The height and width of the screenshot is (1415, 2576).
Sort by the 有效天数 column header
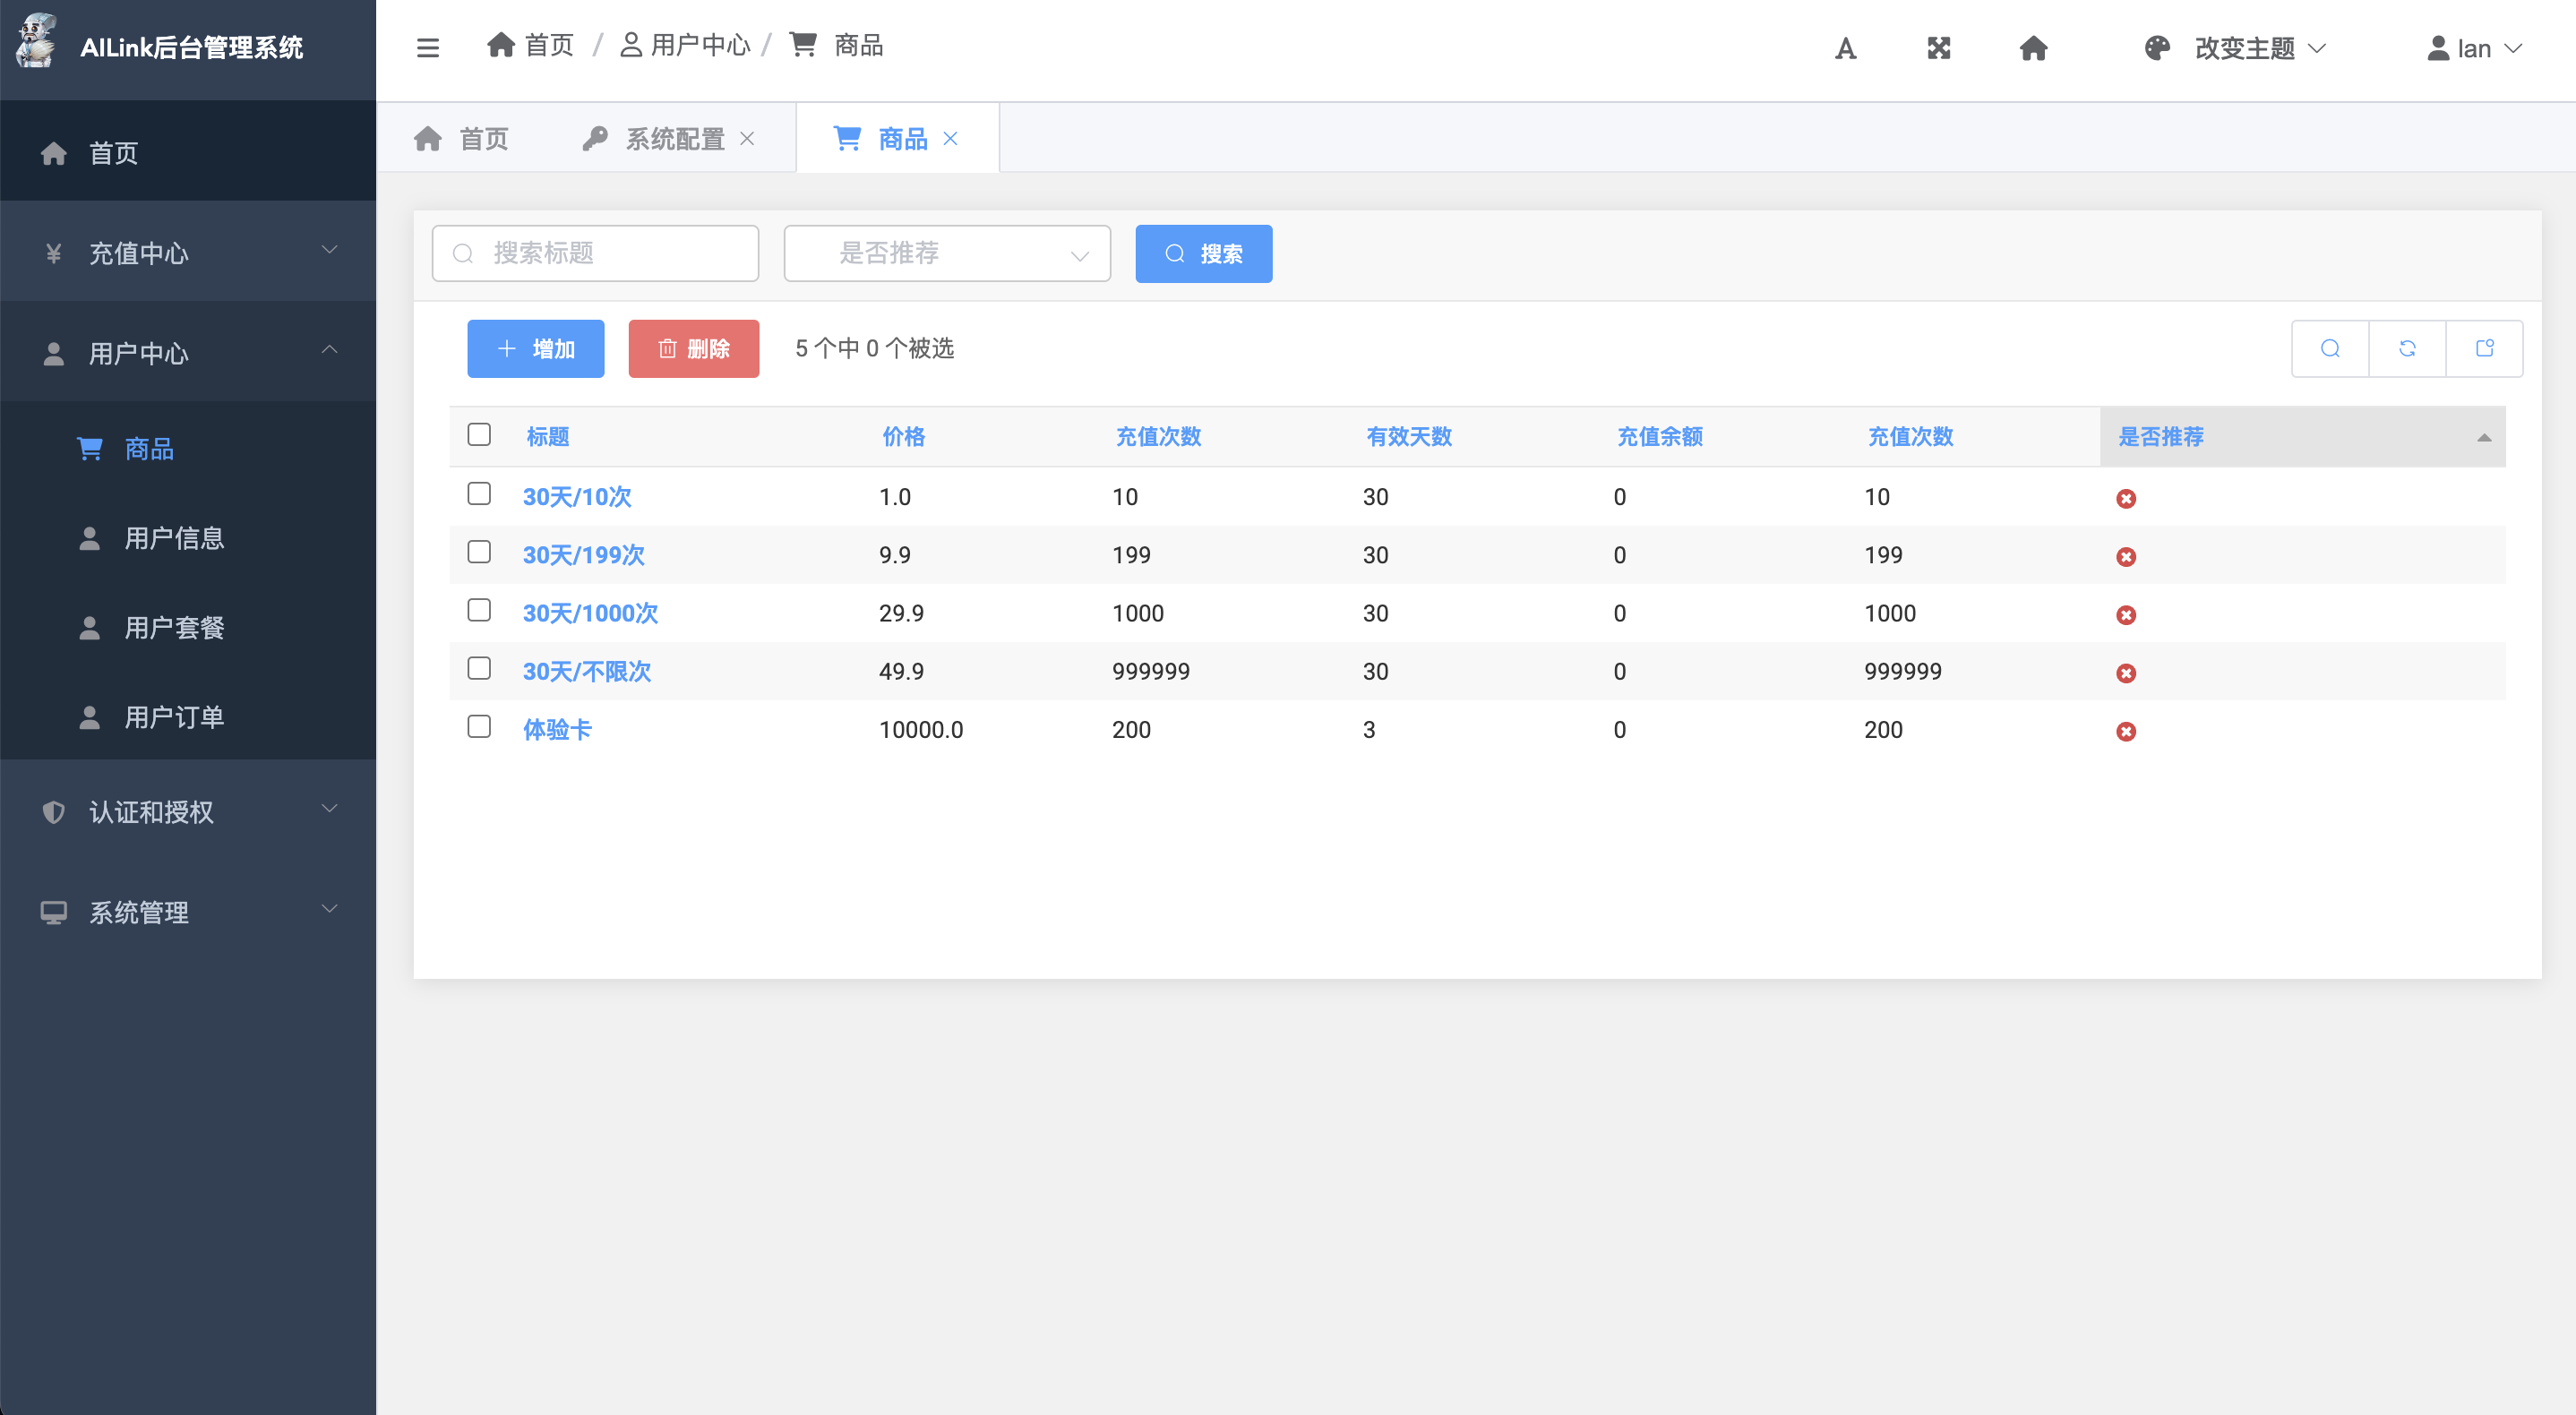tap(1409, 437)
